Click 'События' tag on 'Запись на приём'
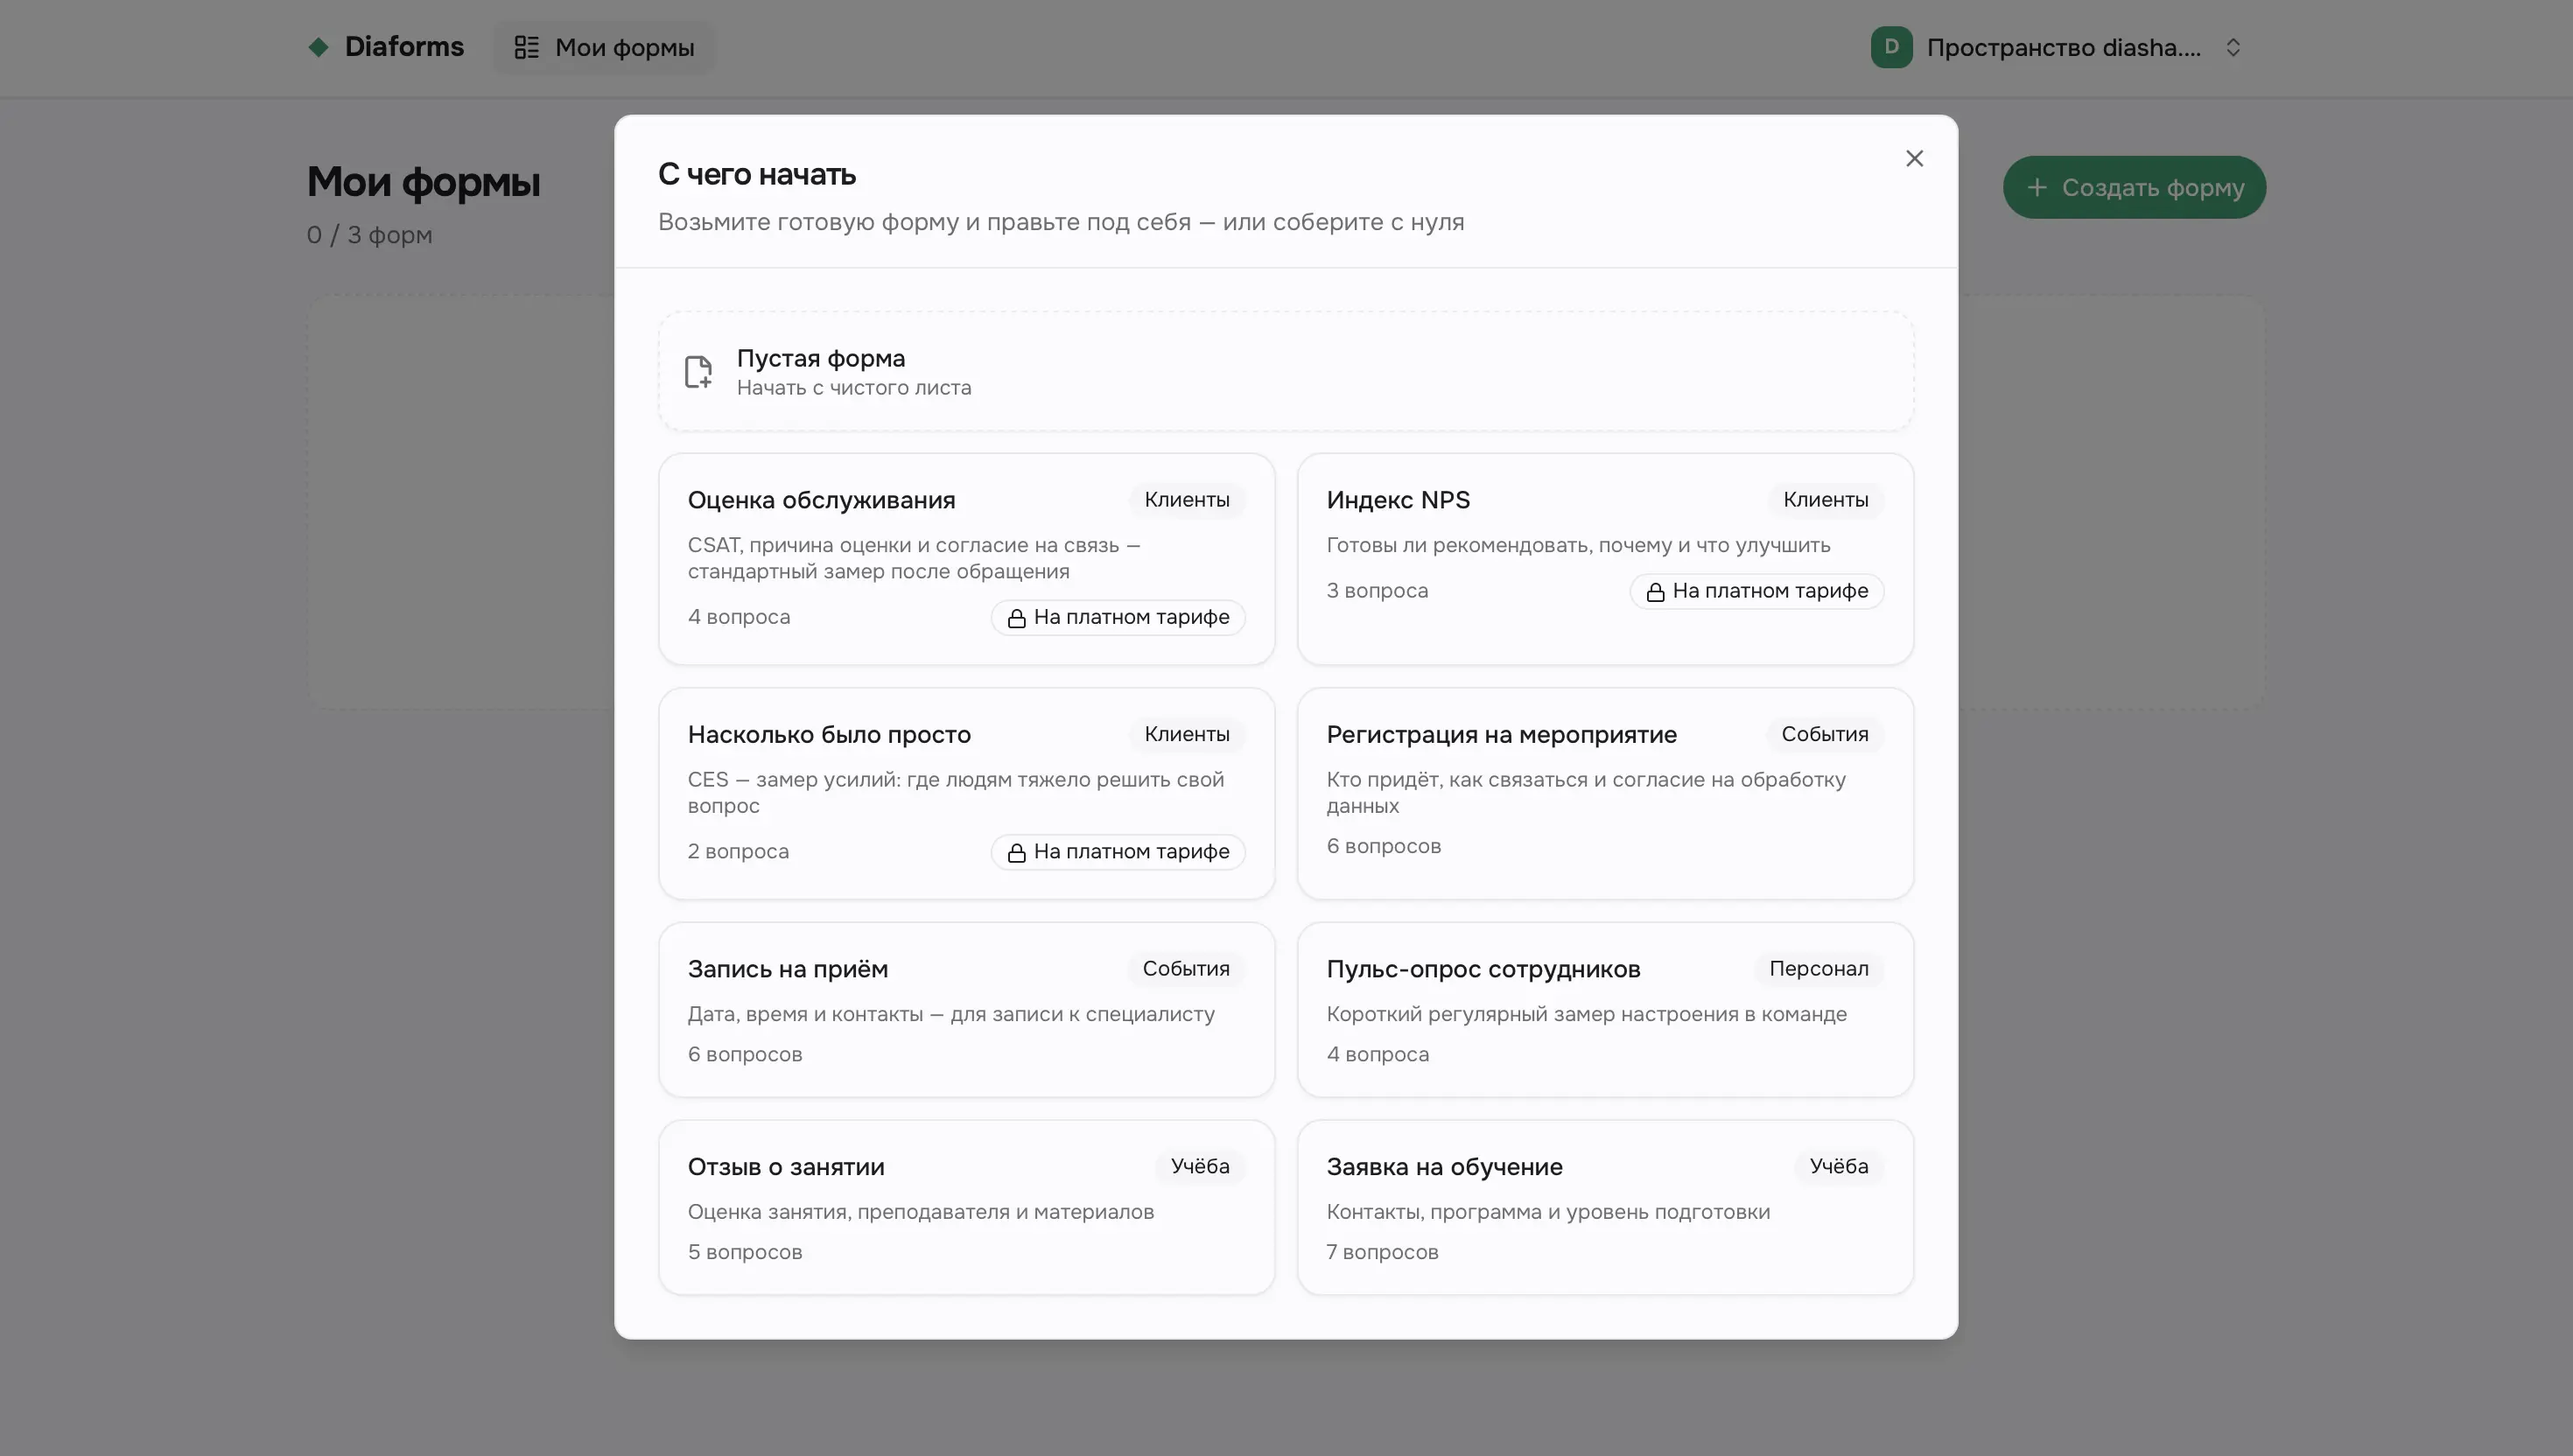The height and width of the screenshot is (1456, 2573). pos(1186,968)
